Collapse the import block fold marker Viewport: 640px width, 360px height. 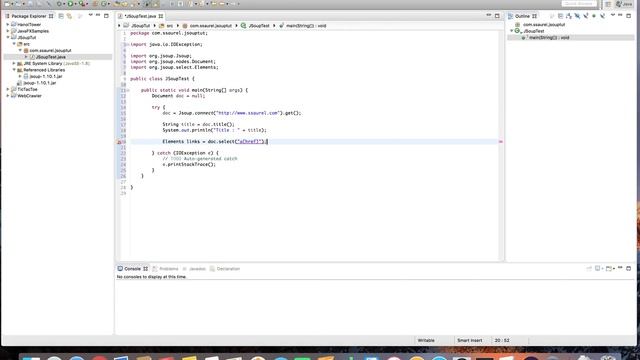pos(127,44)
